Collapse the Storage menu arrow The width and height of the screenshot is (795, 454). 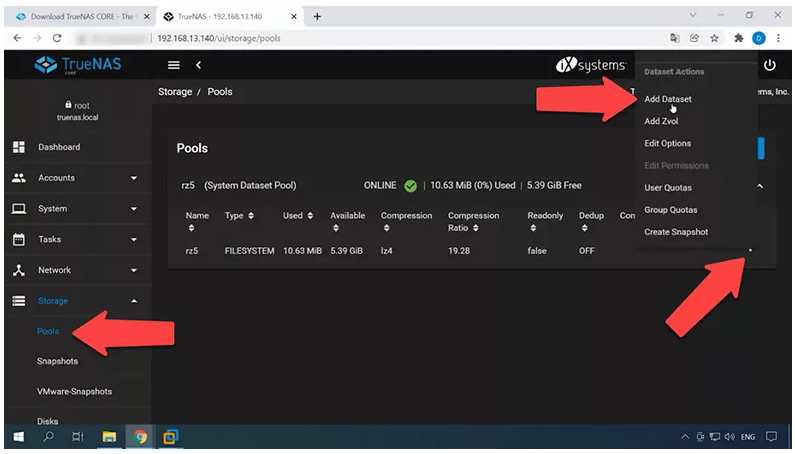coord(134,301)
